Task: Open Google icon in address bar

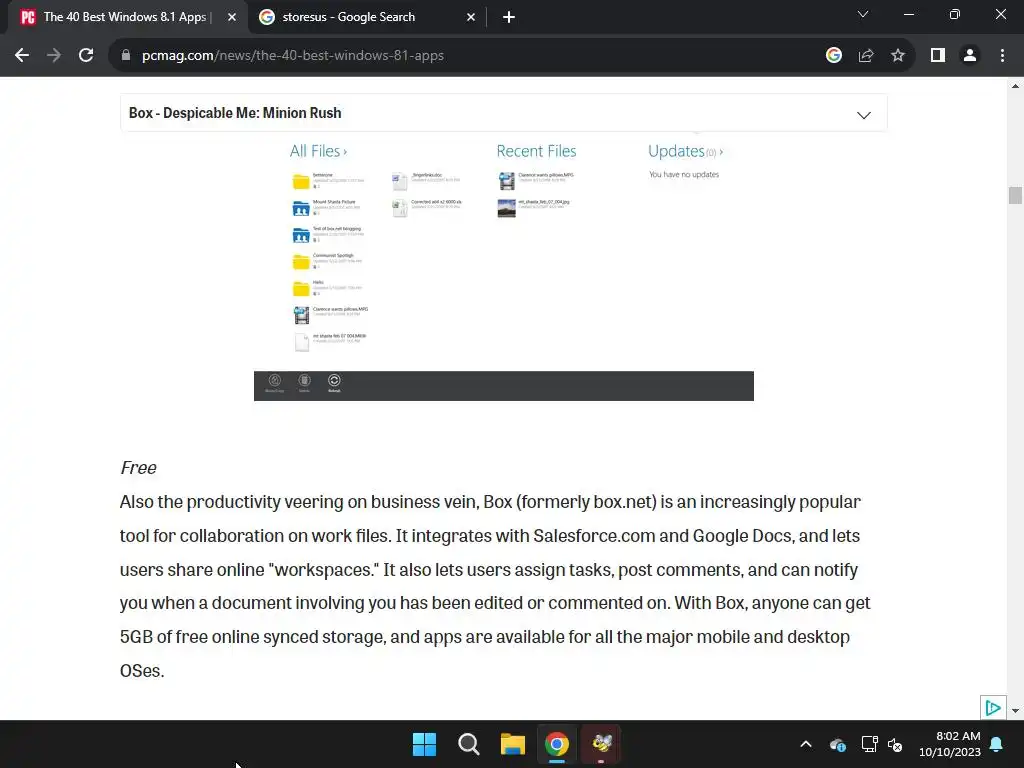Action: pyautogui.click(x=833, y=56)
